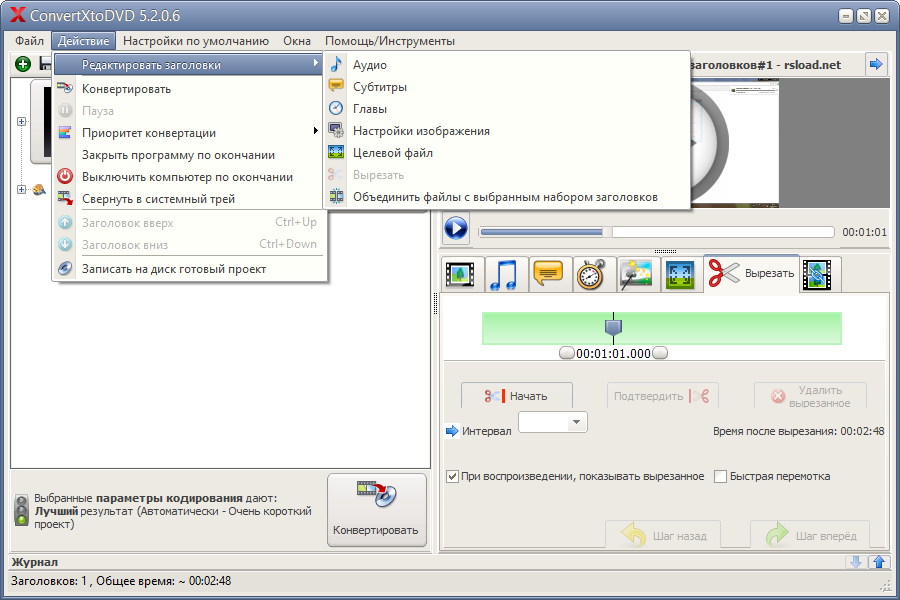Click the Начать cut button
900x600 pixels.
coord(517,396)
